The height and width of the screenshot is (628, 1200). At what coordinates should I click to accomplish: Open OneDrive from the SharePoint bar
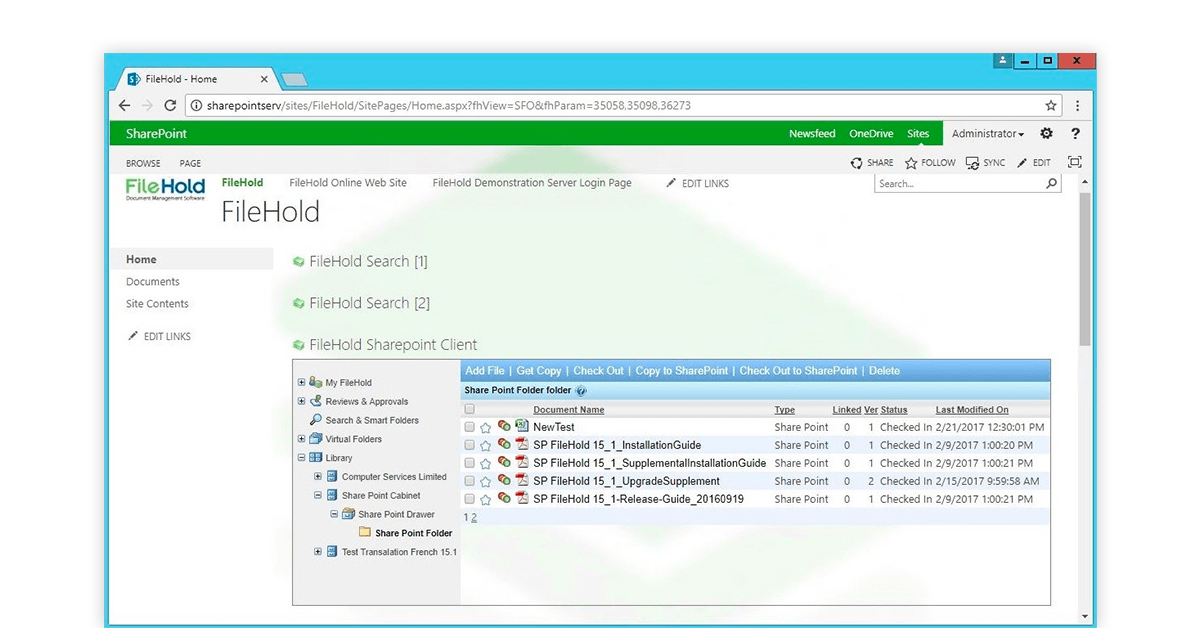(871, 134)
